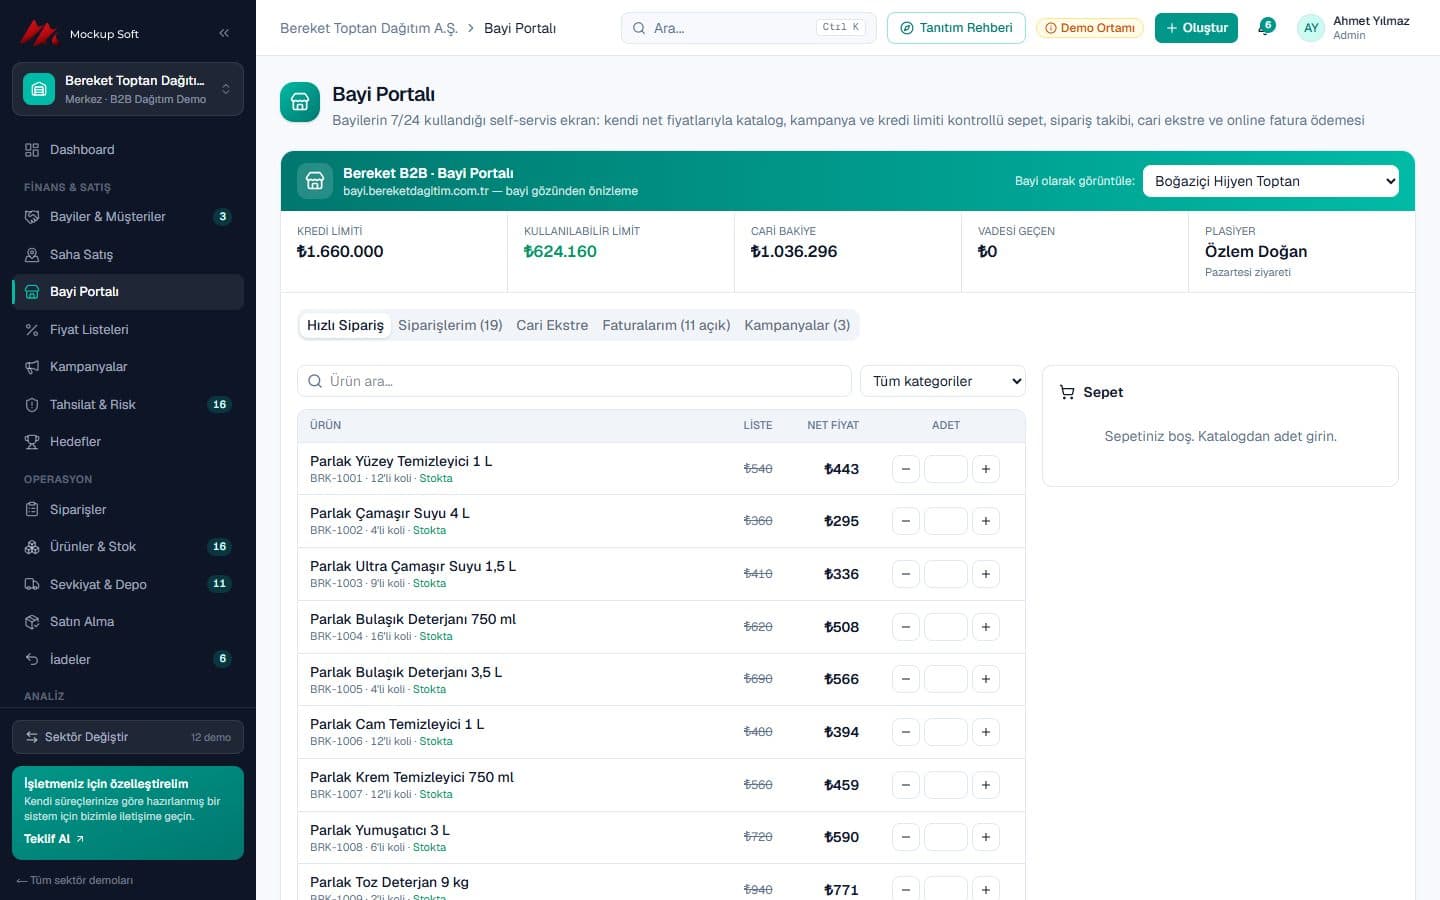Click the Sepet shopping cart icon

coord(1067,393)
